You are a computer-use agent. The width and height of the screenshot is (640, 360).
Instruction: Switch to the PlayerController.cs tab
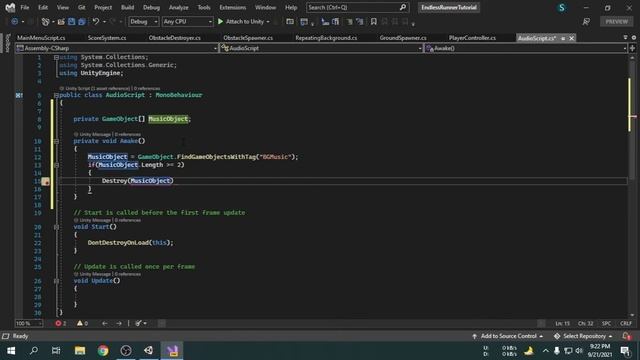click(x=472, y=38)
